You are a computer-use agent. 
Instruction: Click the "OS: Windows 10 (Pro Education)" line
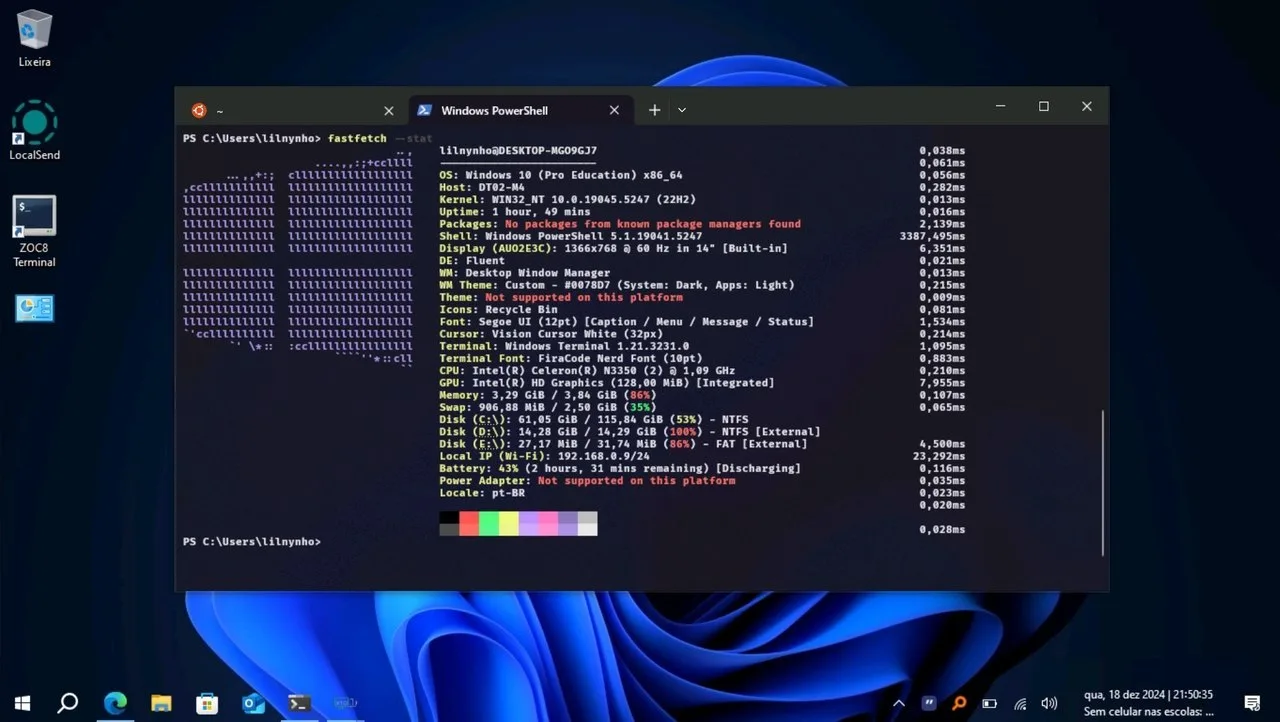point(561,174)
